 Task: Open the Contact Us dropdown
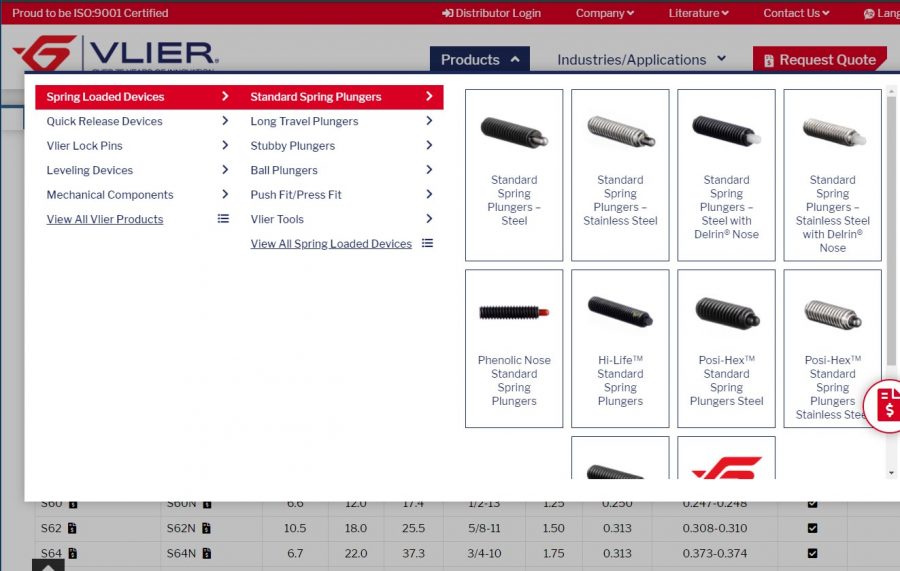click(x=796, y=13)
